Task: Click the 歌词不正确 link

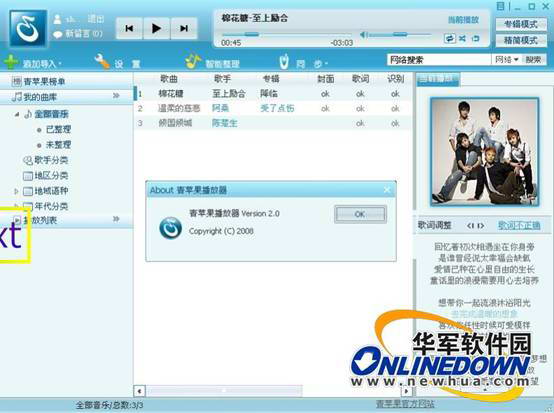Action: tap(519, 225)
